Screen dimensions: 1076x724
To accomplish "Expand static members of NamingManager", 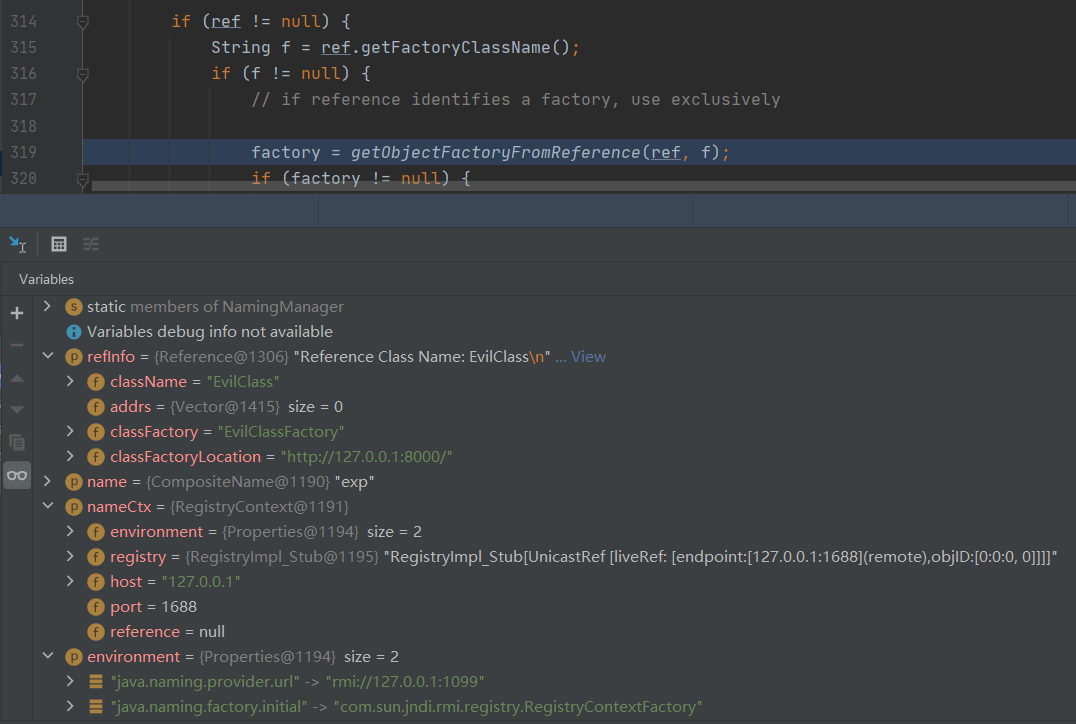I will (x=47, y=307).
